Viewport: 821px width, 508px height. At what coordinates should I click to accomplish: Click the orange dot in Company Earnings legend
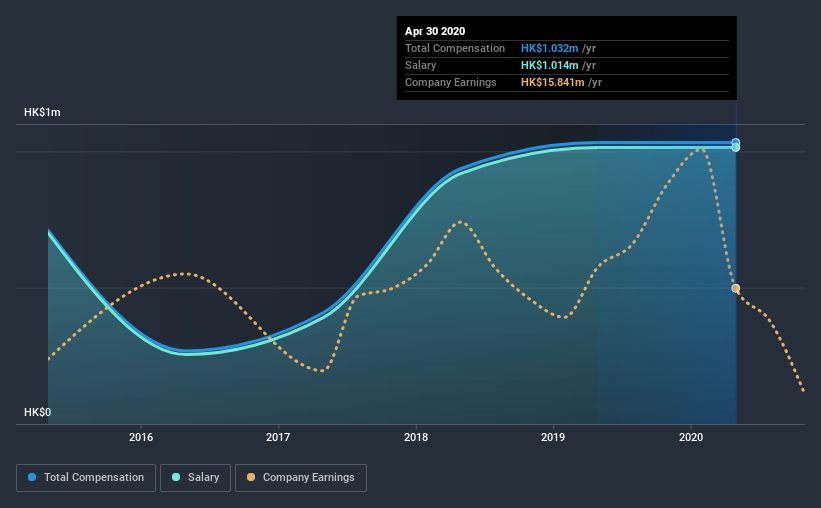[x=251, y=477]
